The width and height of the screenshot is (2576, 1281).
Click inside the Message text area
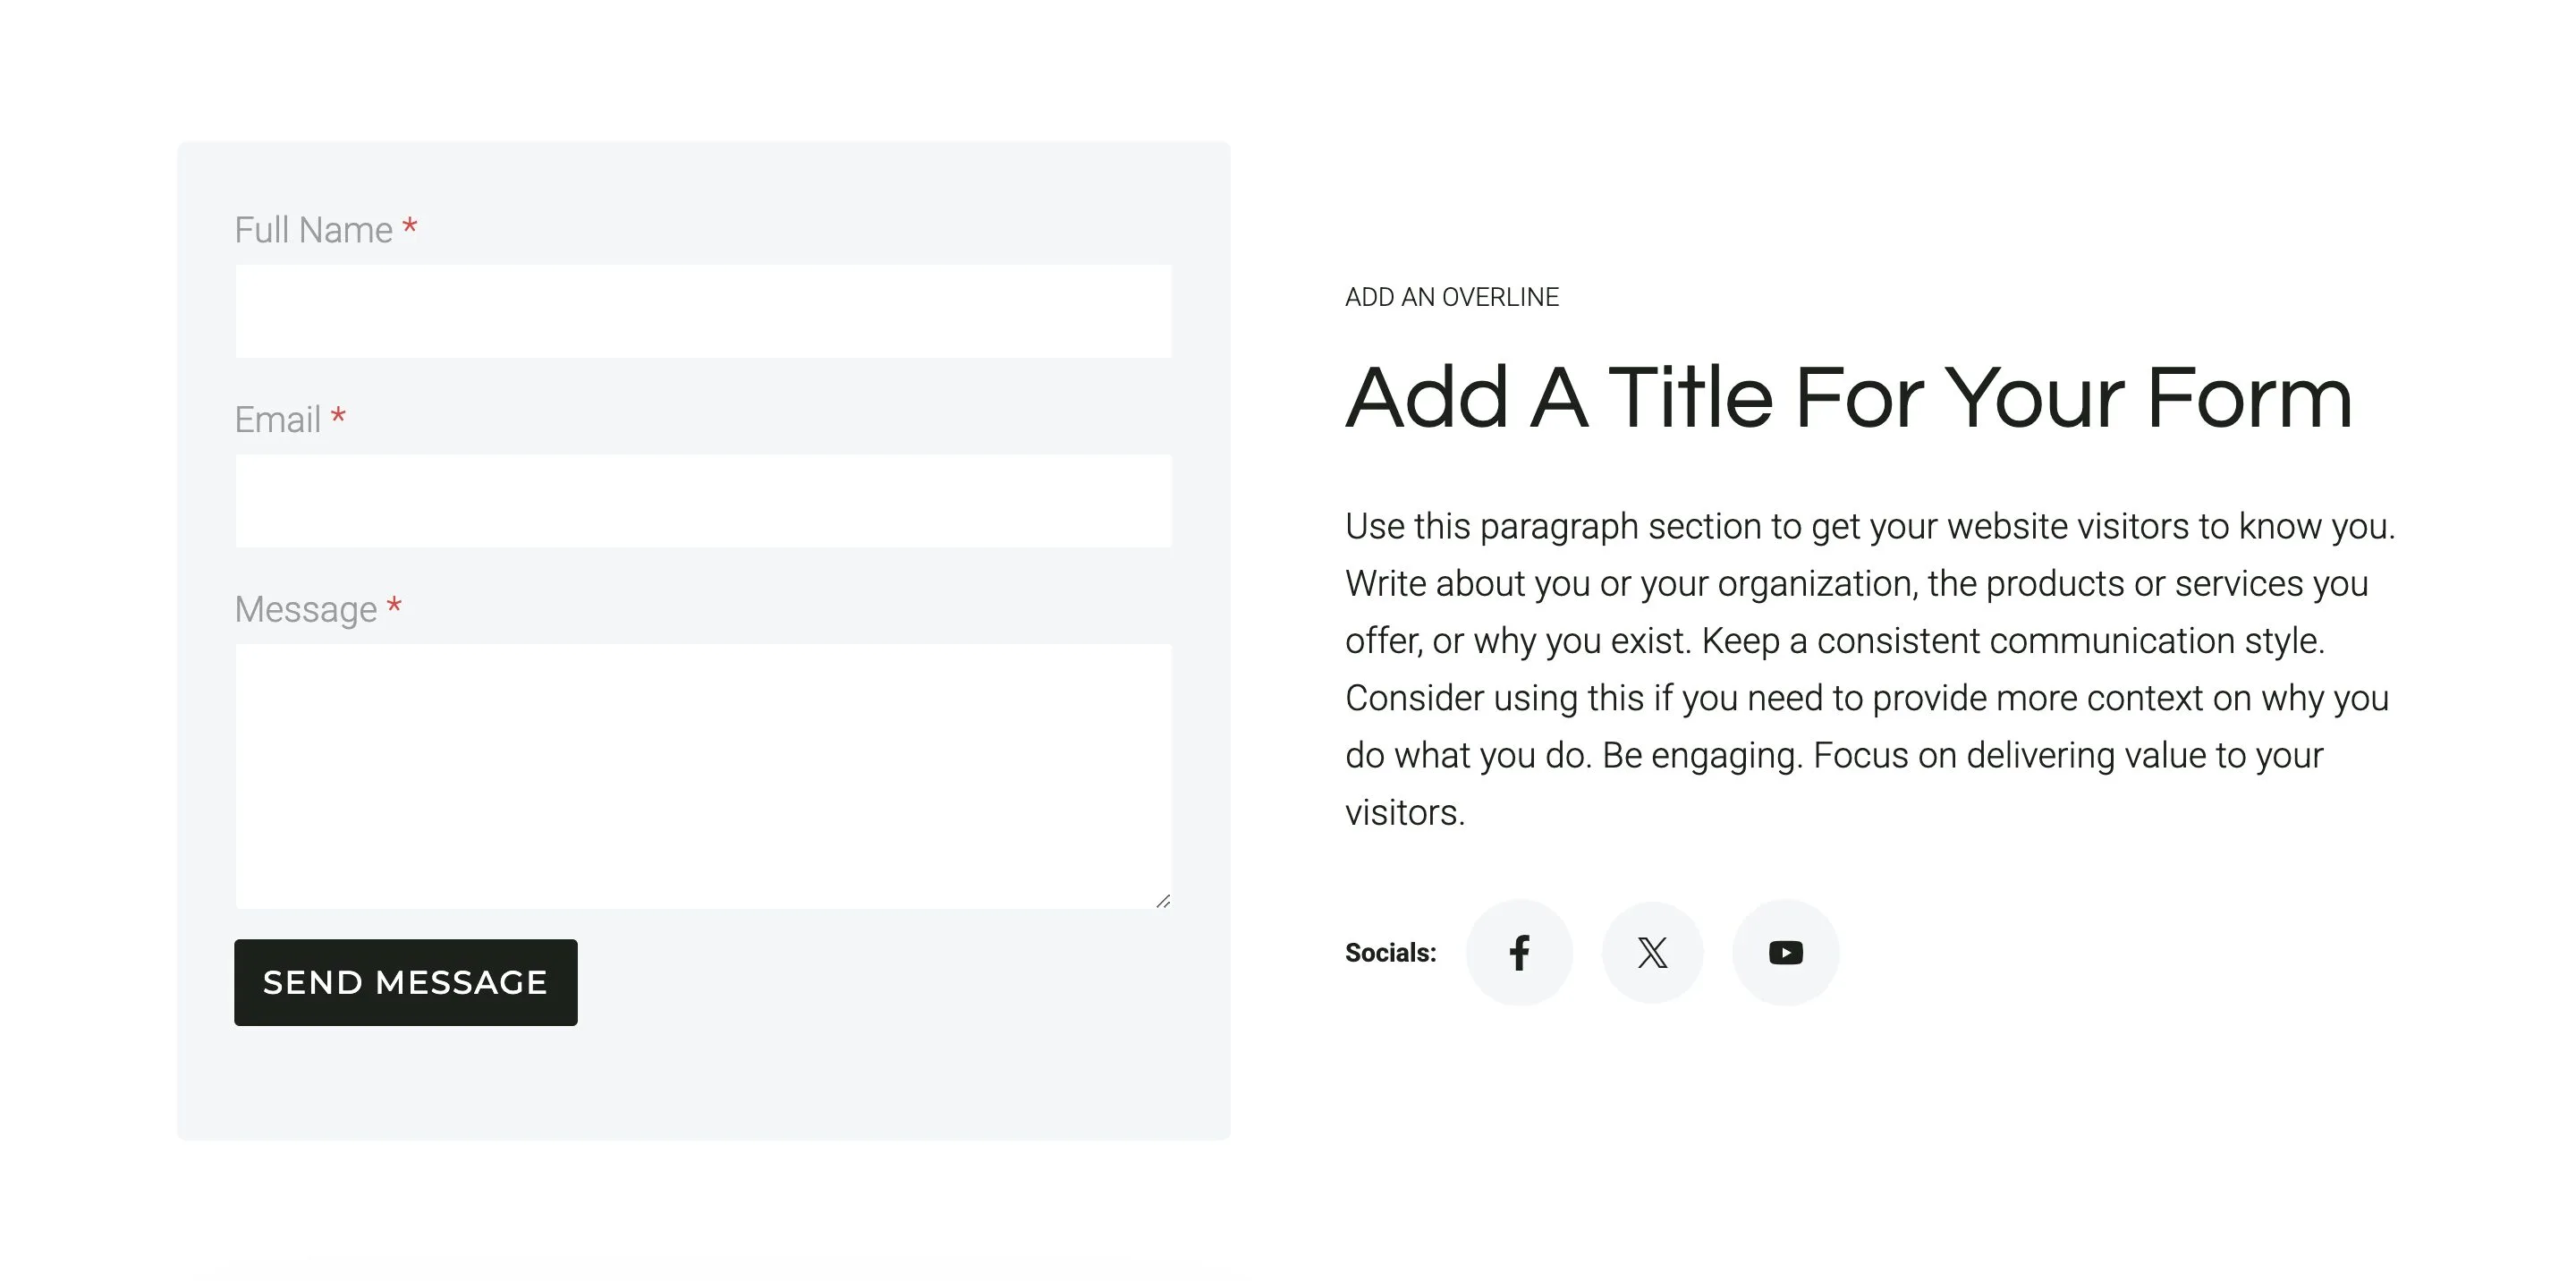(703, 776)
